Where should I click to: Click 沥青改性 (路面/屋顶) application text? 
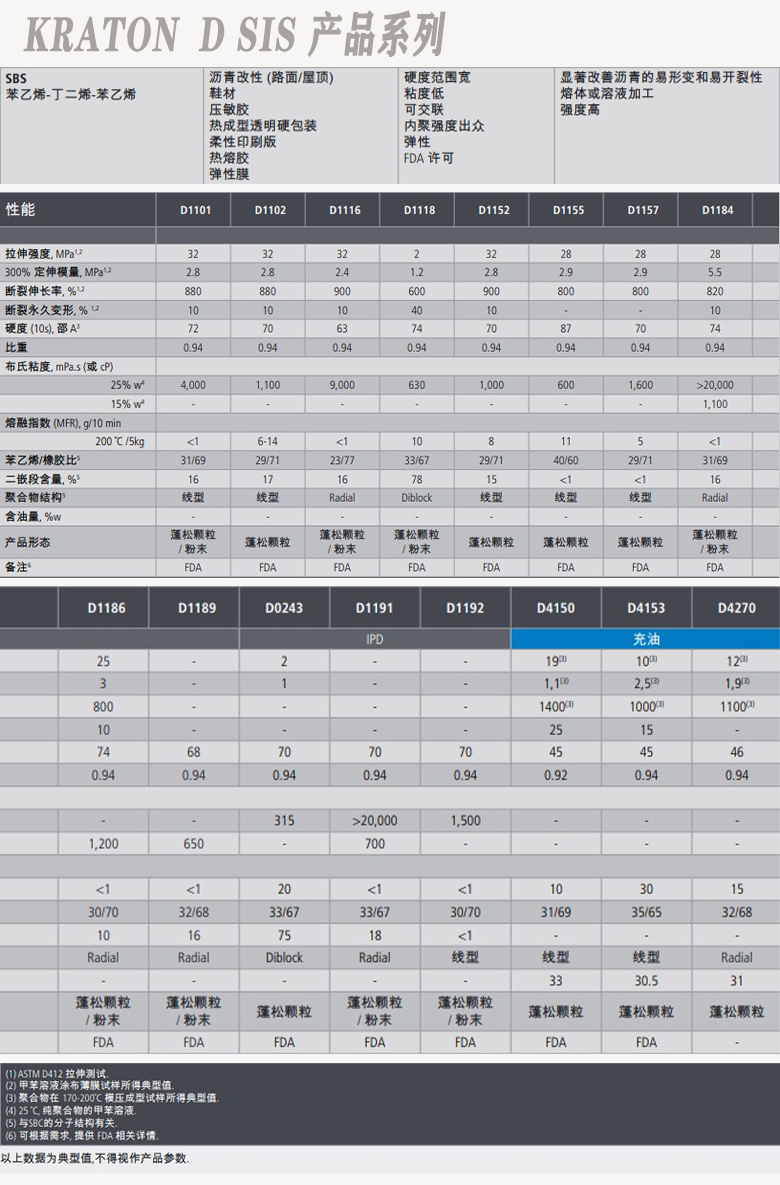[271, 77]
